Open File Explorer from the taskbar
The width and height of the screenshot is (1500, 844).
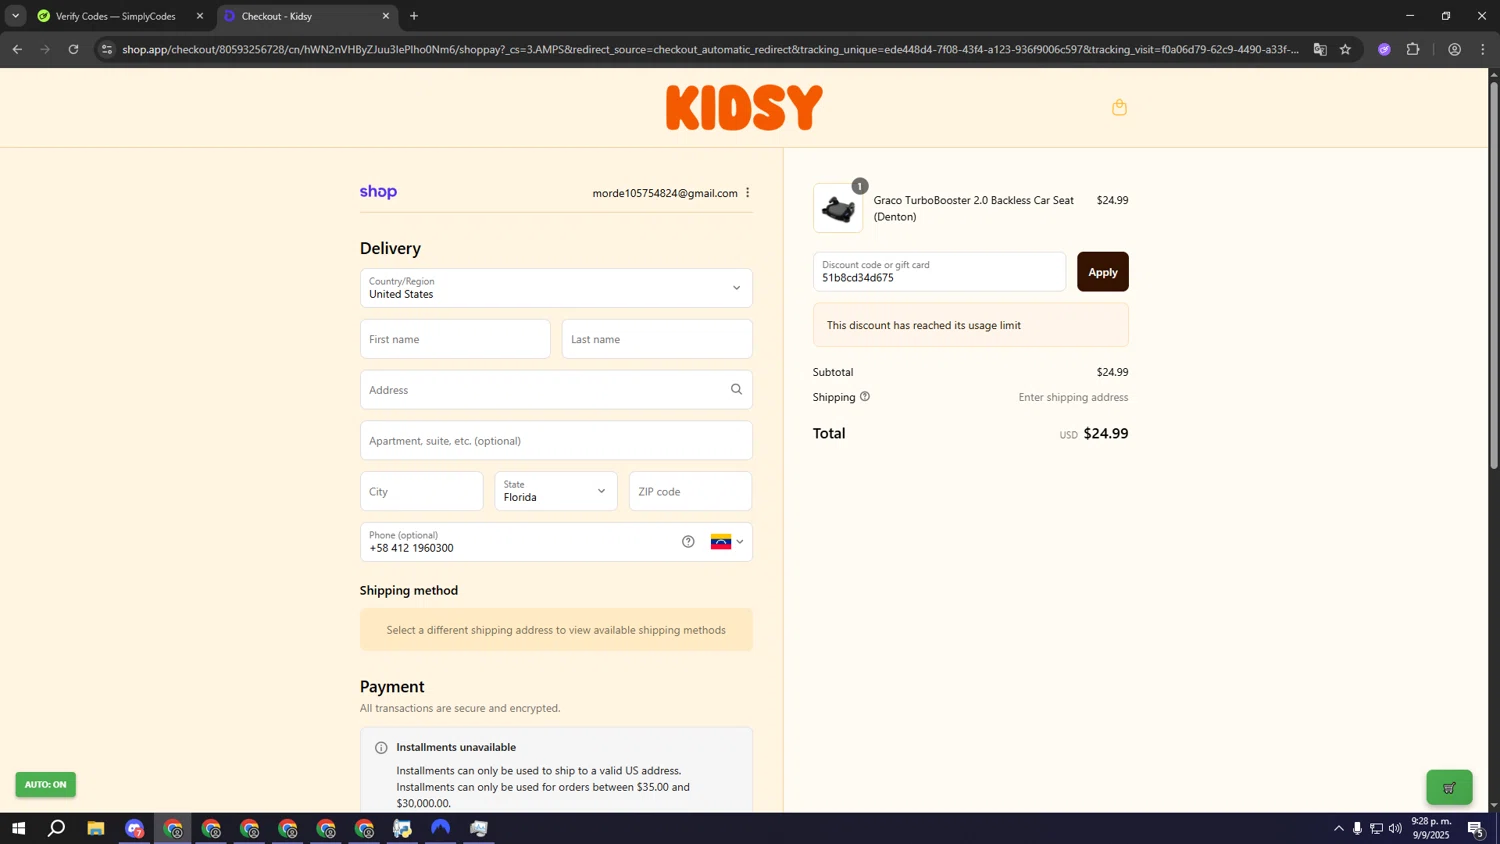pos(96,828)
